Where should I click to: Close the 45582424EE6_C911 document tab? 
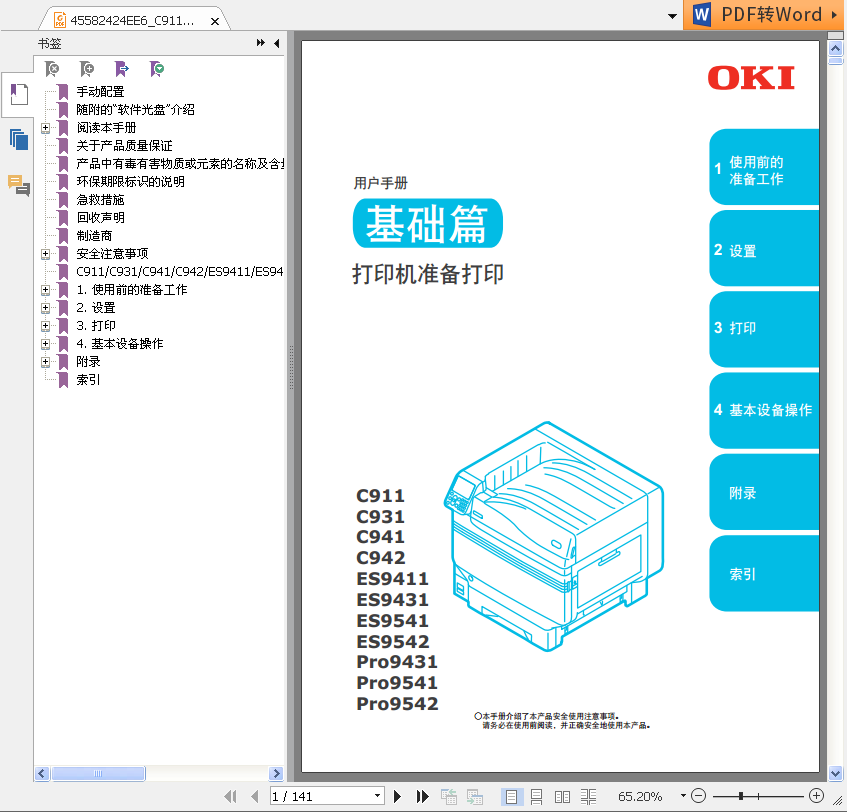pyautogui.click(x=214, y=21)
